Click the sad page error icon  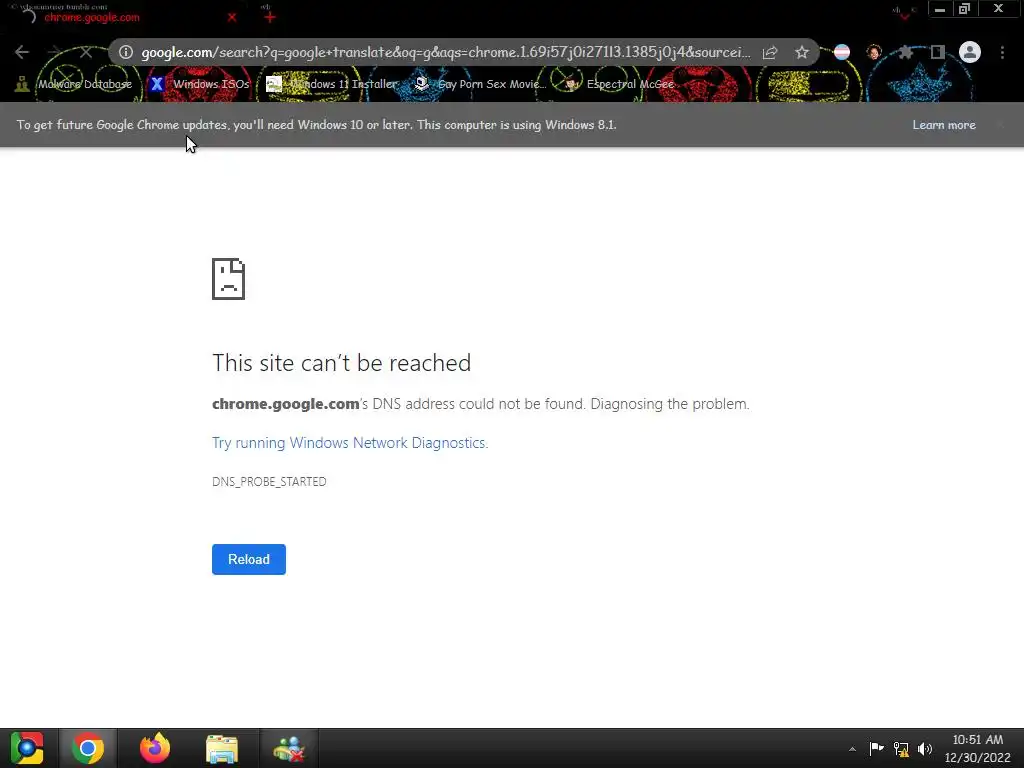(x=229, y=279)
